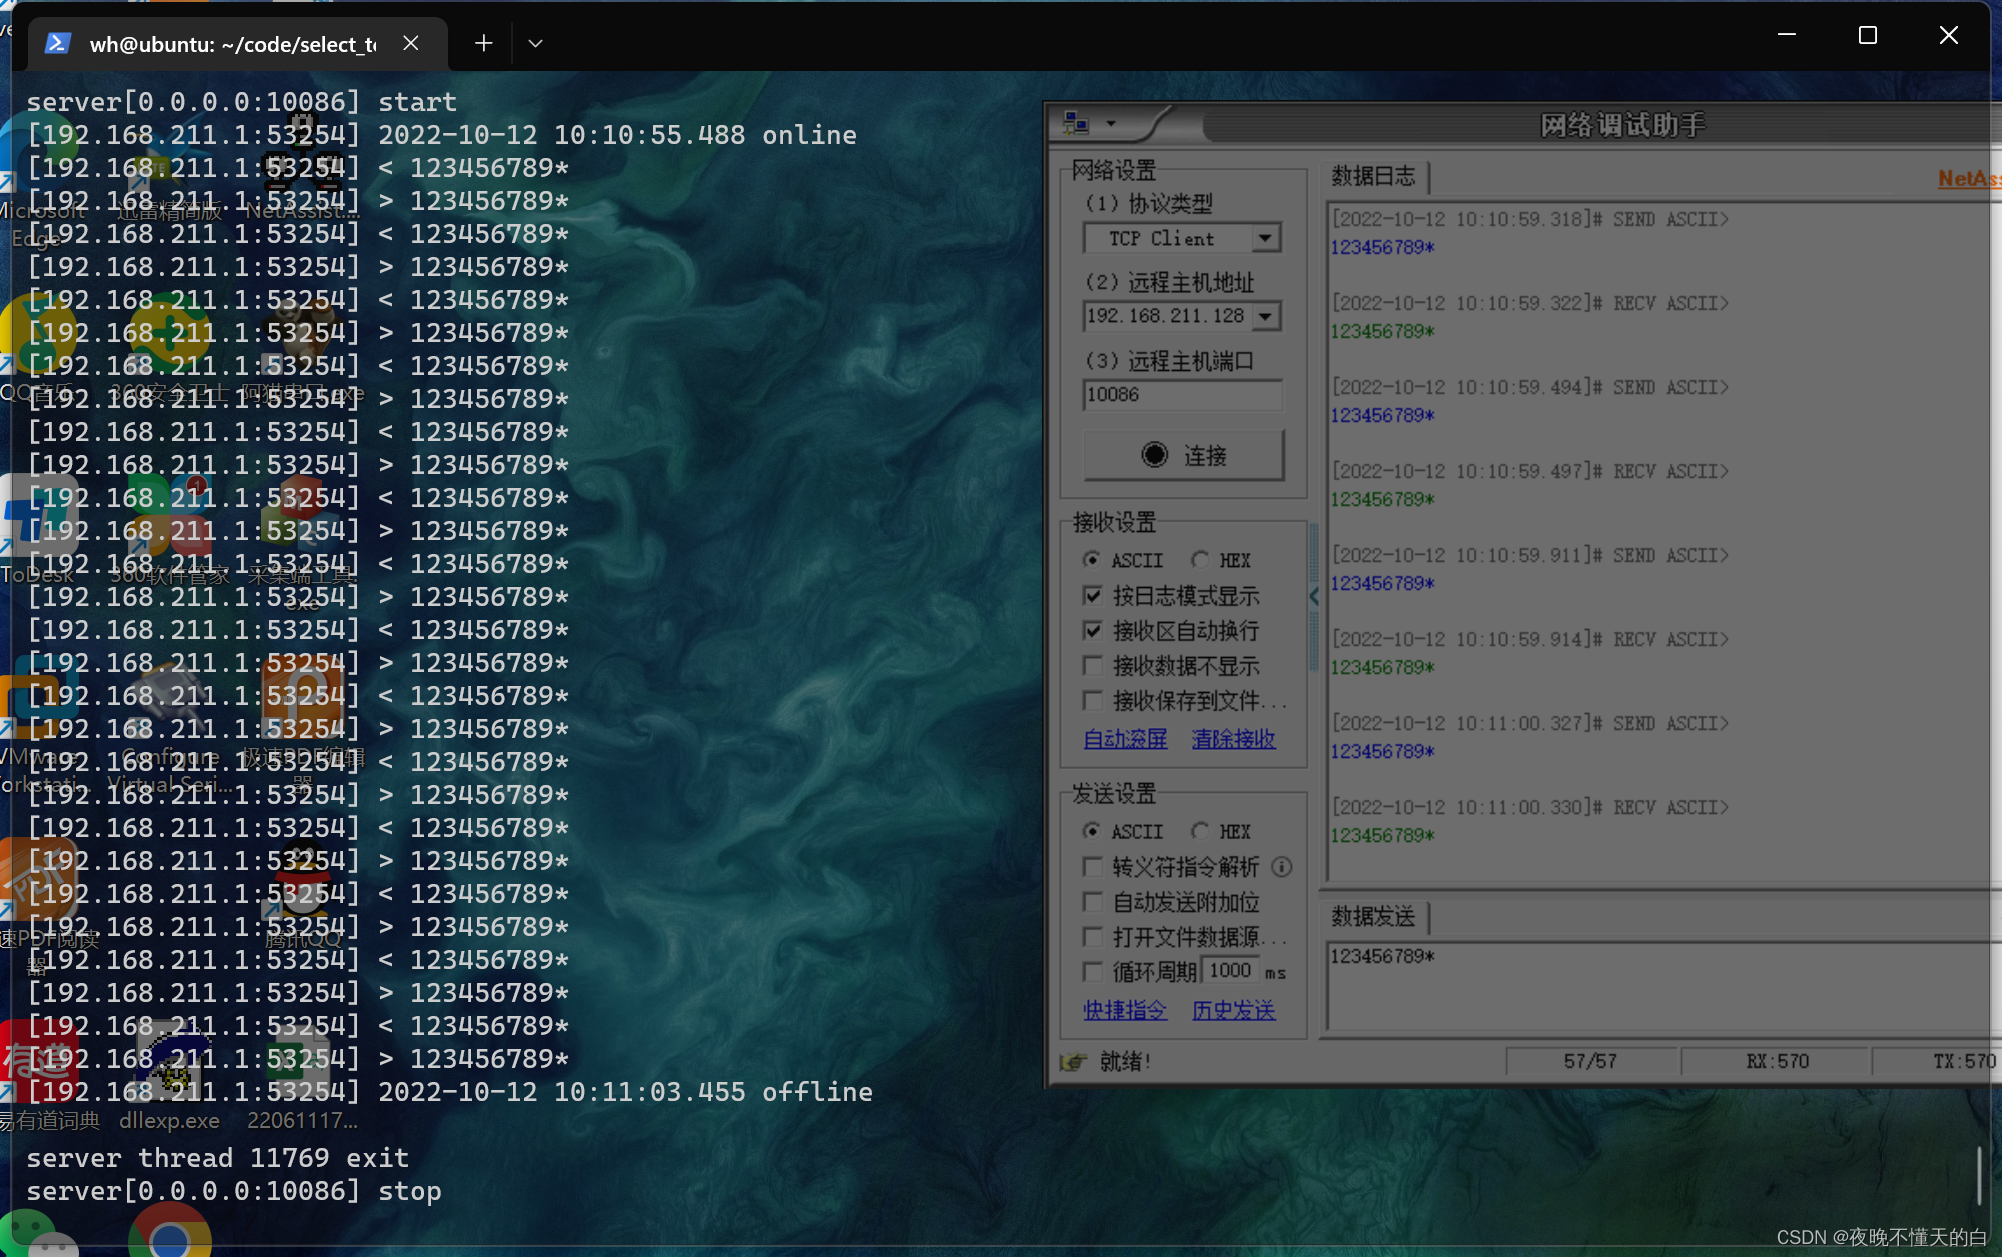Image resolution: width=2002 pixels, height=1257 pixels.
Task: Click the PowerShell icon in terminal tab
Action: click(x=58, y=44)
